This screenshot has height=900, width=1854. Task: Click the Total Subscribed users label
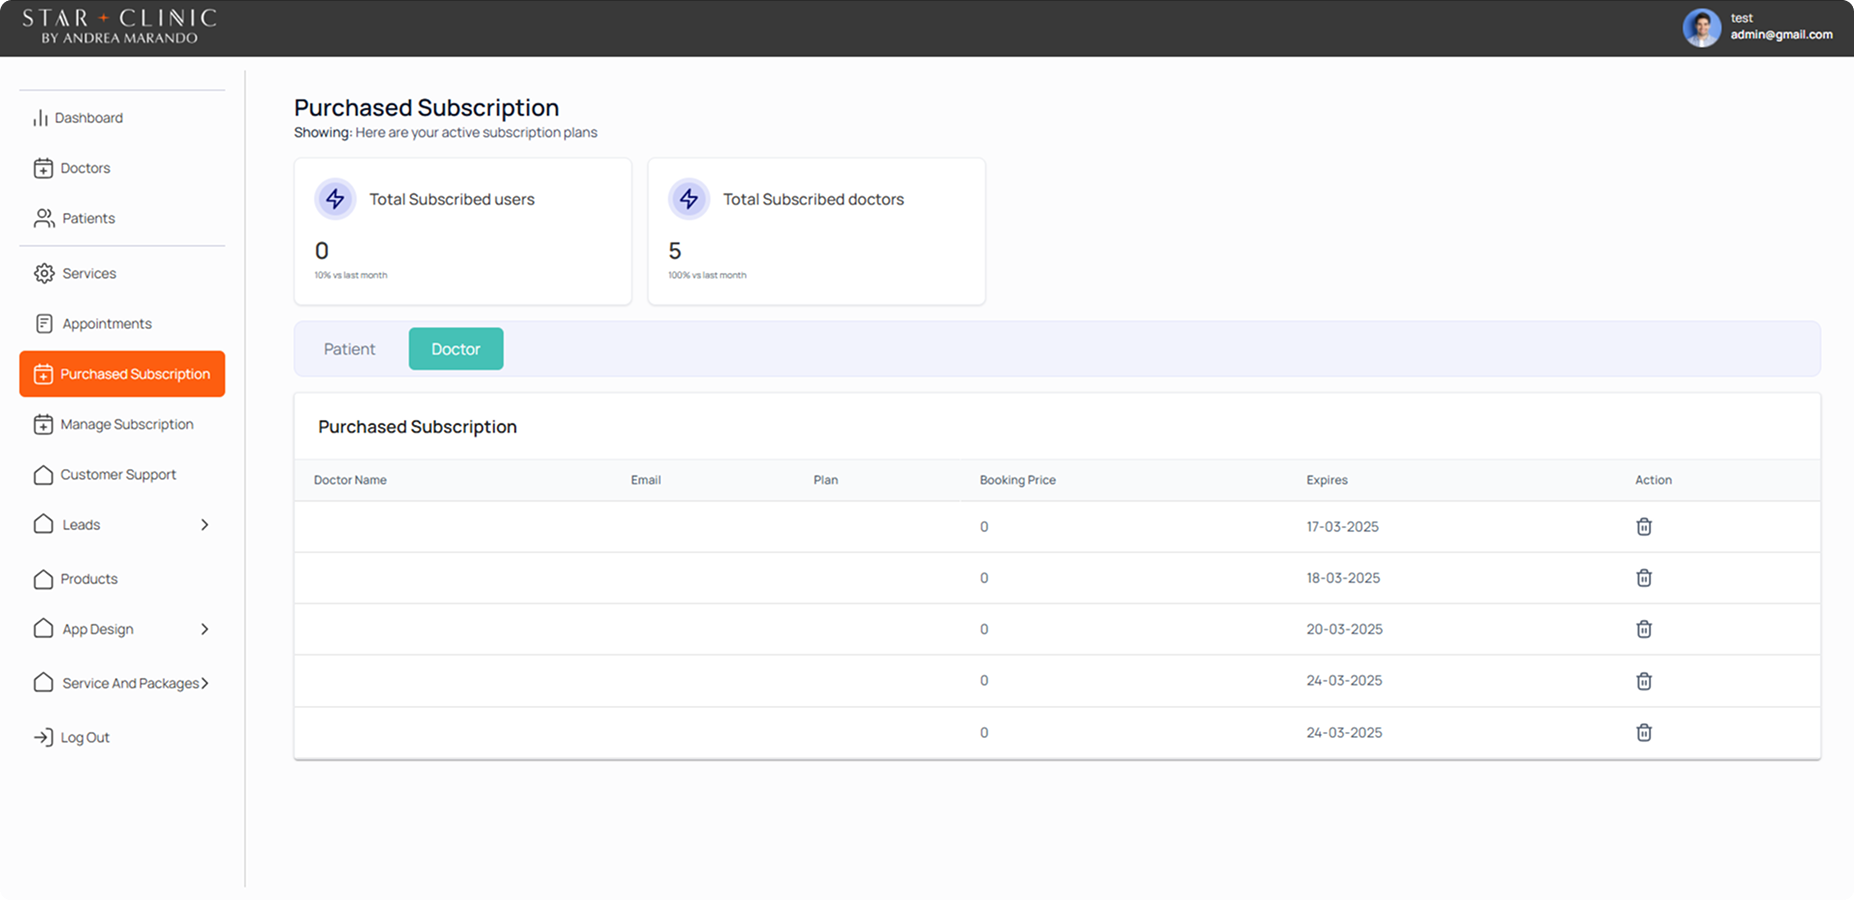452,199
